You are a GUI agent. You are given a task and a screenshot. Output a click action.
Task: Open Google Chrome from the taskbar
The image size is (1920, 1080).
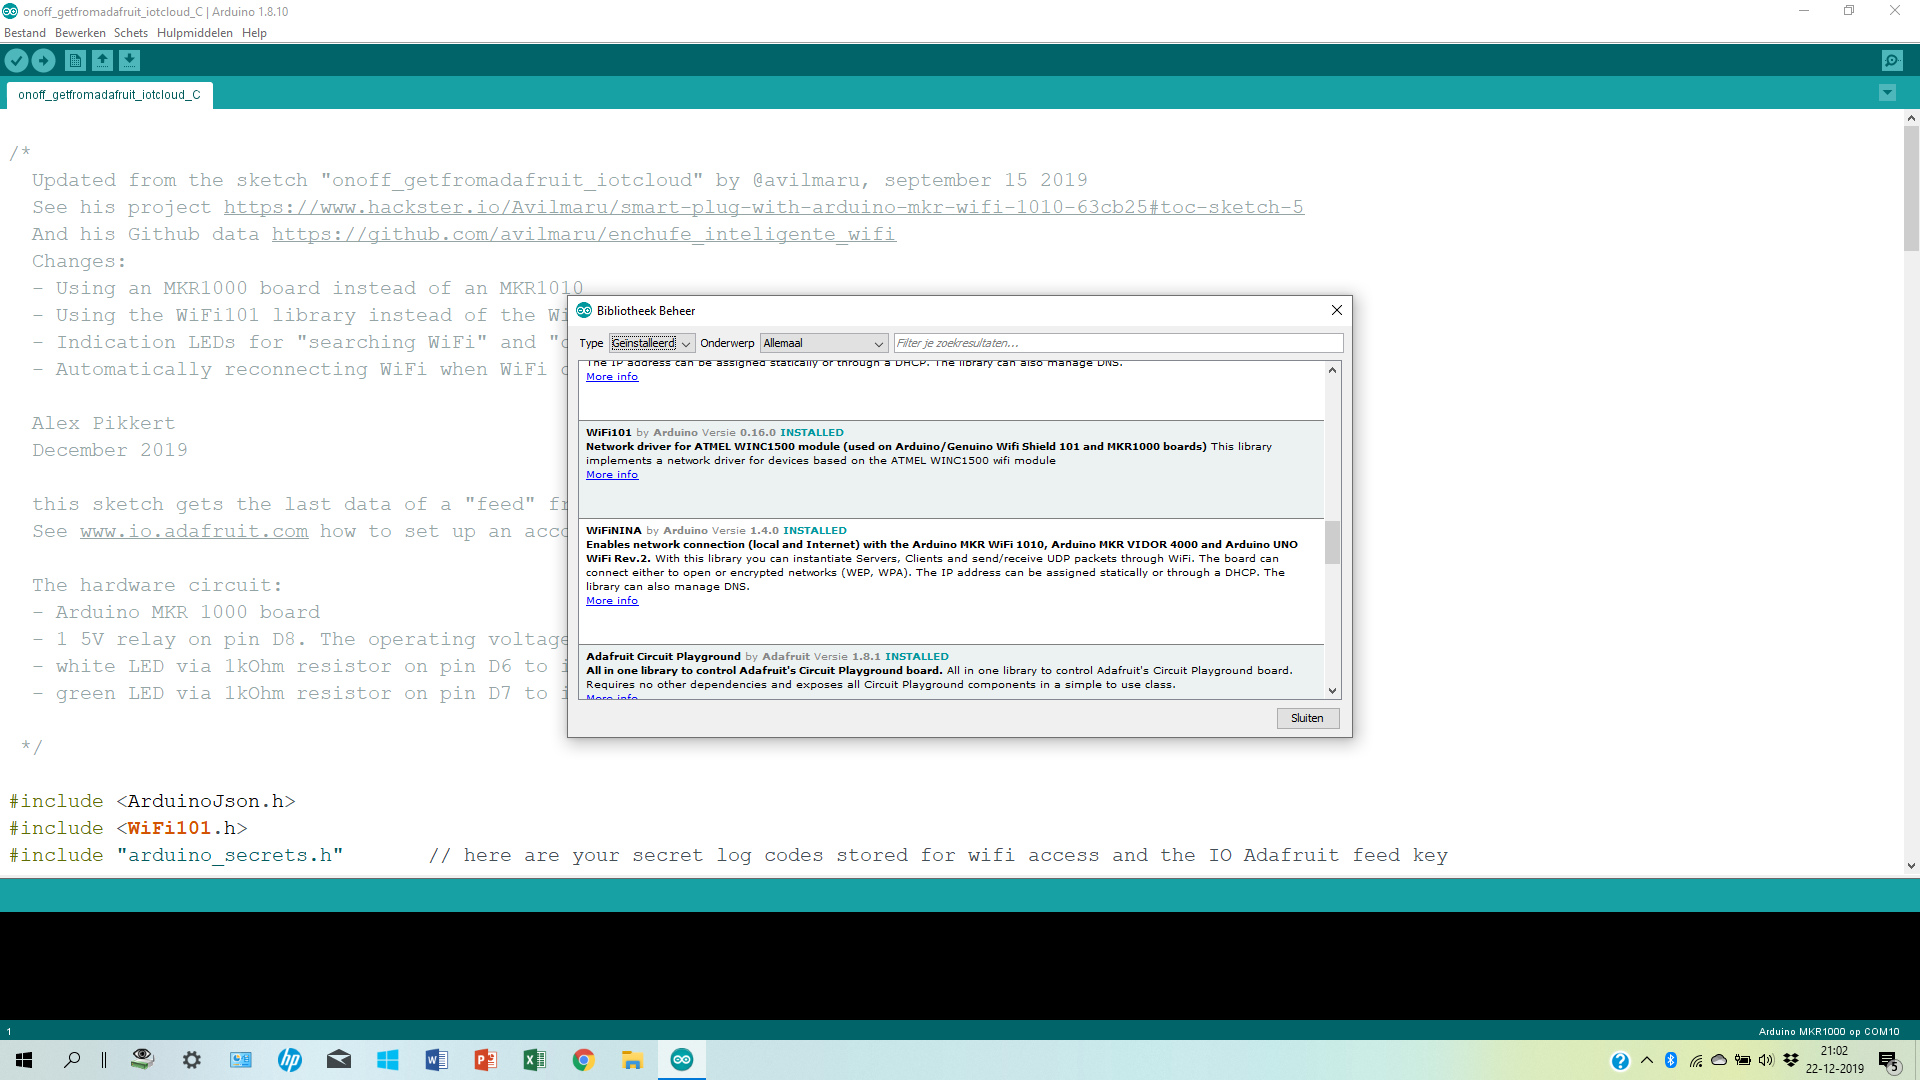pos(583,1060)
